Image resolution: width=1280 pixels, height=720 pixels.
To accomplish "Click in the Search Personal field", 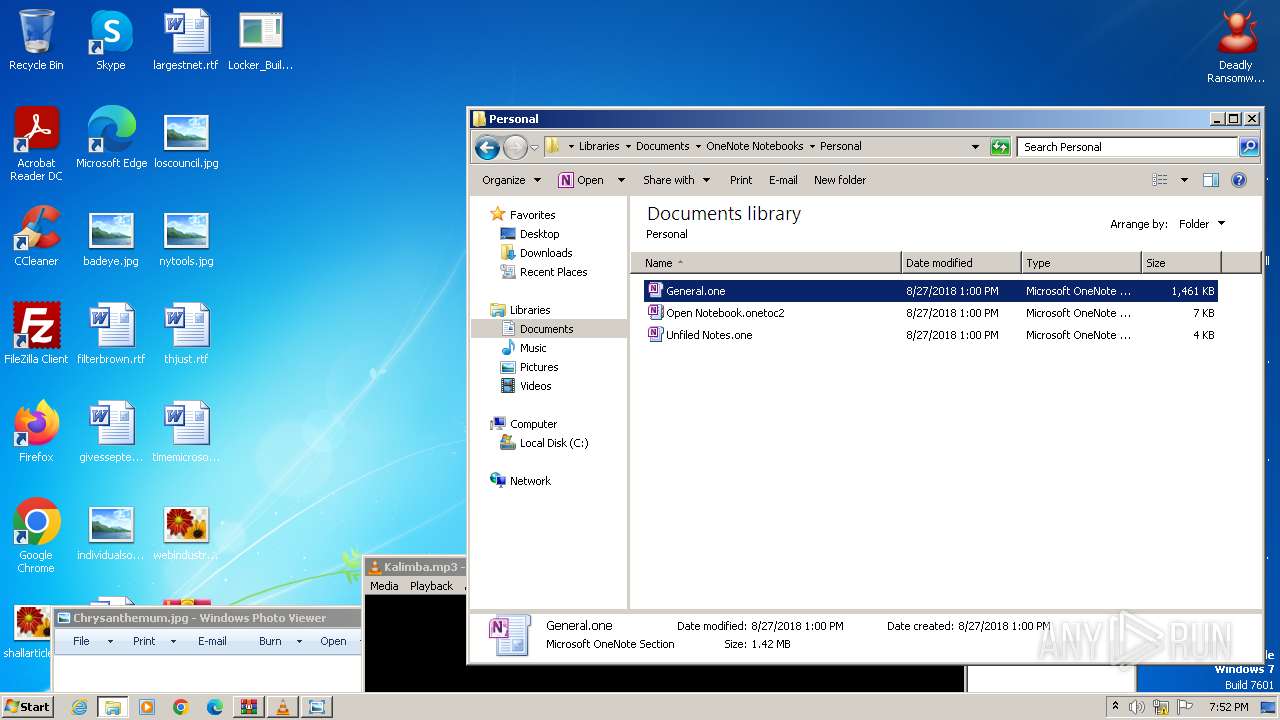I will pyautogui.click(x=1128, y=147).
